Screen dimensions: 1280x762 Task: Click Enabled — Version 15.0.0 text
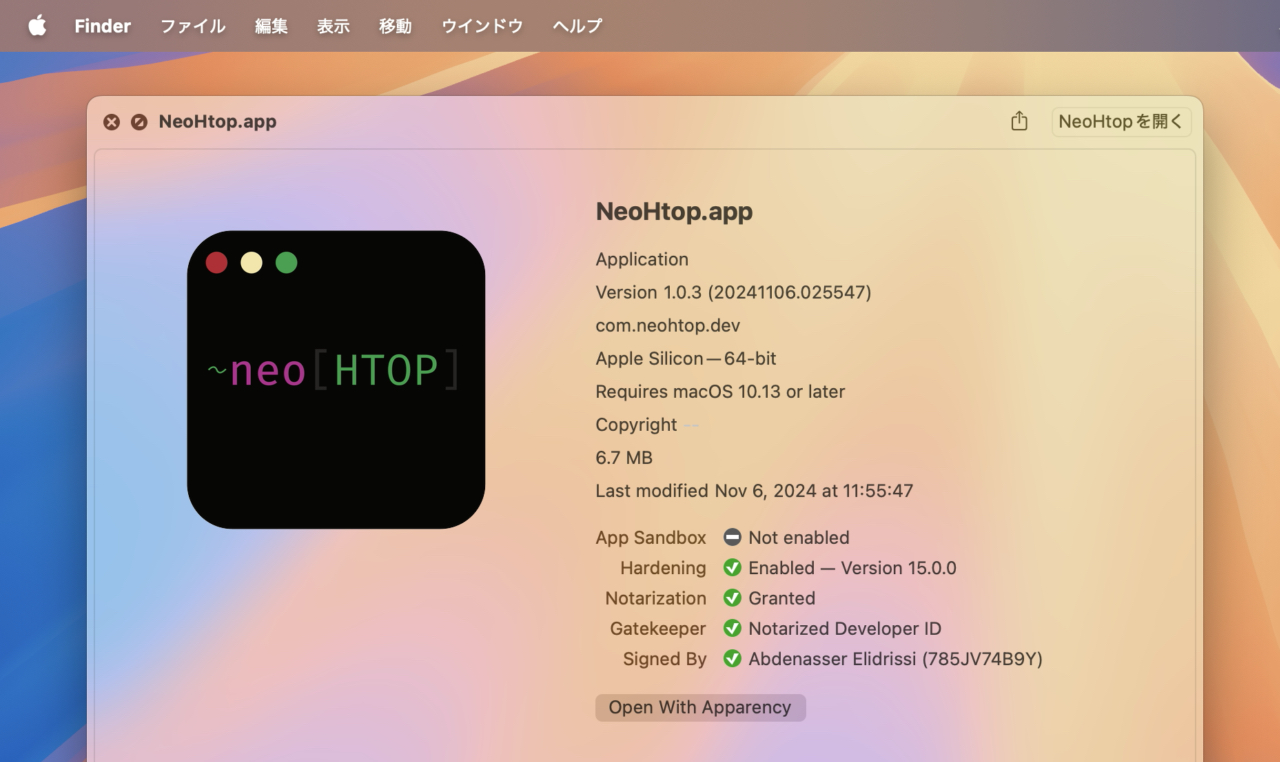coord(852,568)
